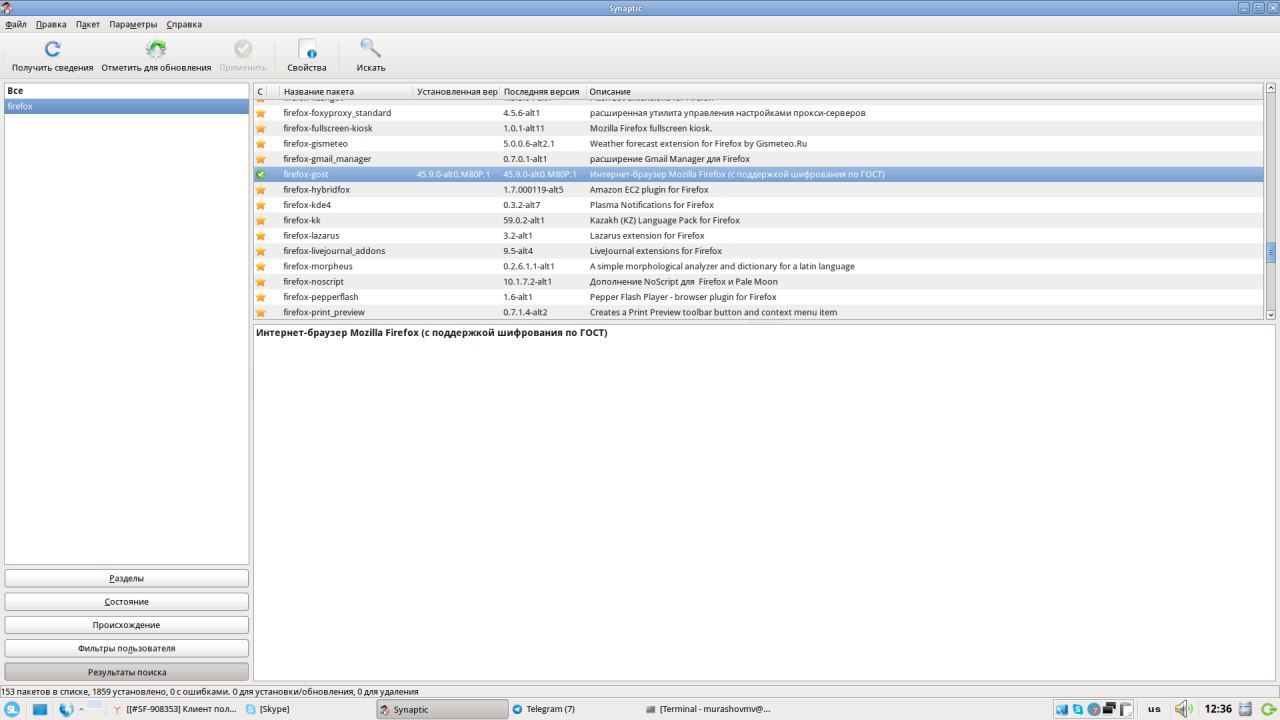Sort by Установленная версия column header

point(456,91)
